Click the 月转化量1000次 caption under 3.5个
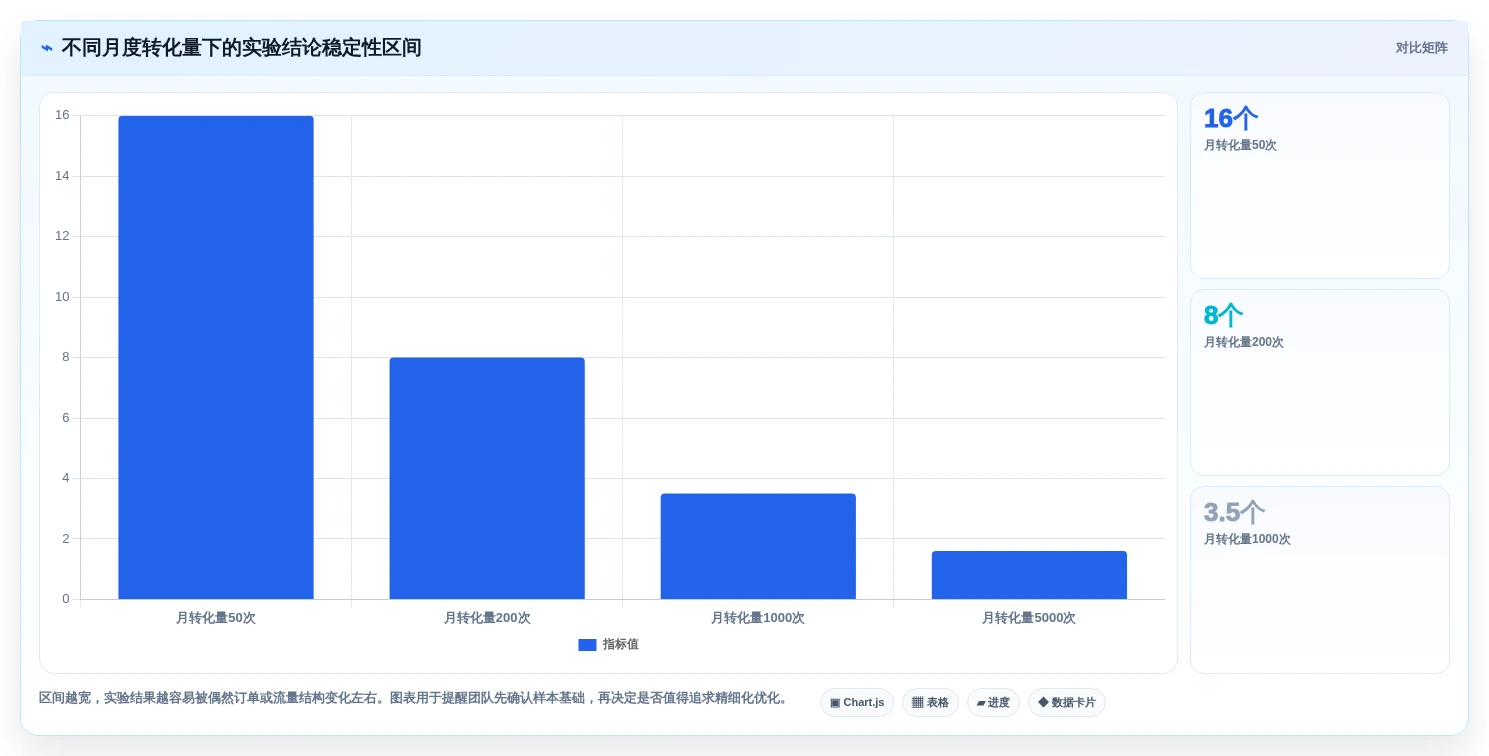 tap(1247, 539)
